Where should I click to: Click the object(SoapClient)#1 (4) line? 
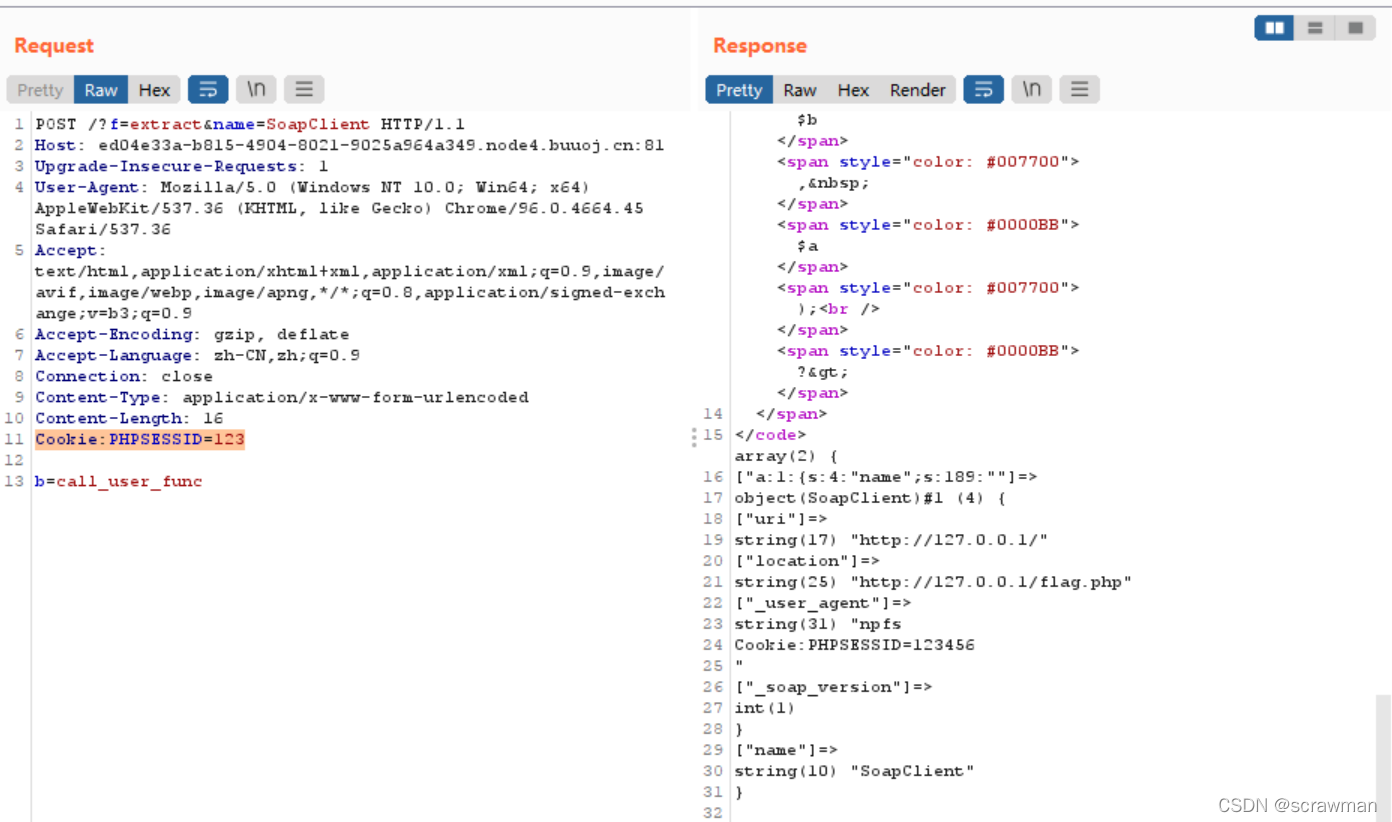[x=870, y=498]
